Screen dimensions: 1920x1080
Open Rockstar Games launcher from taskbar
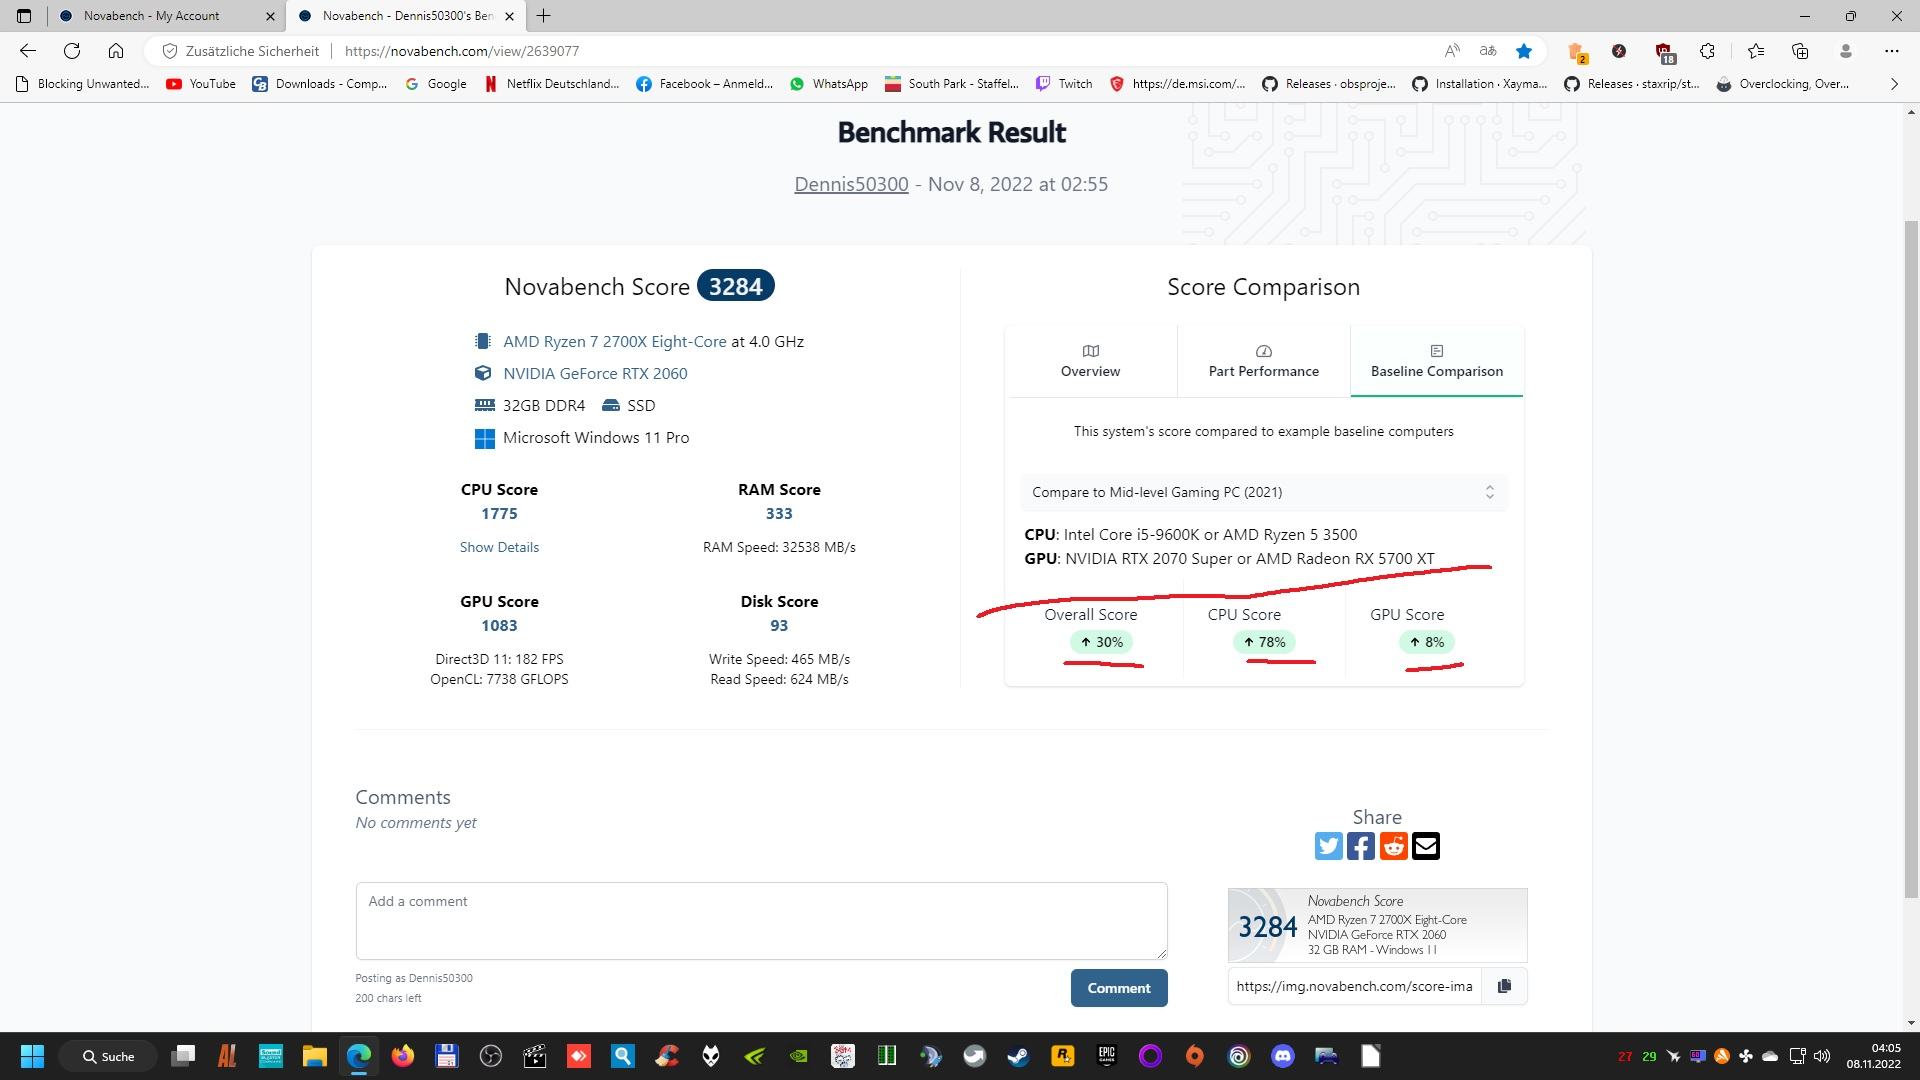pyautogui.click(x=1062, y=1056)
